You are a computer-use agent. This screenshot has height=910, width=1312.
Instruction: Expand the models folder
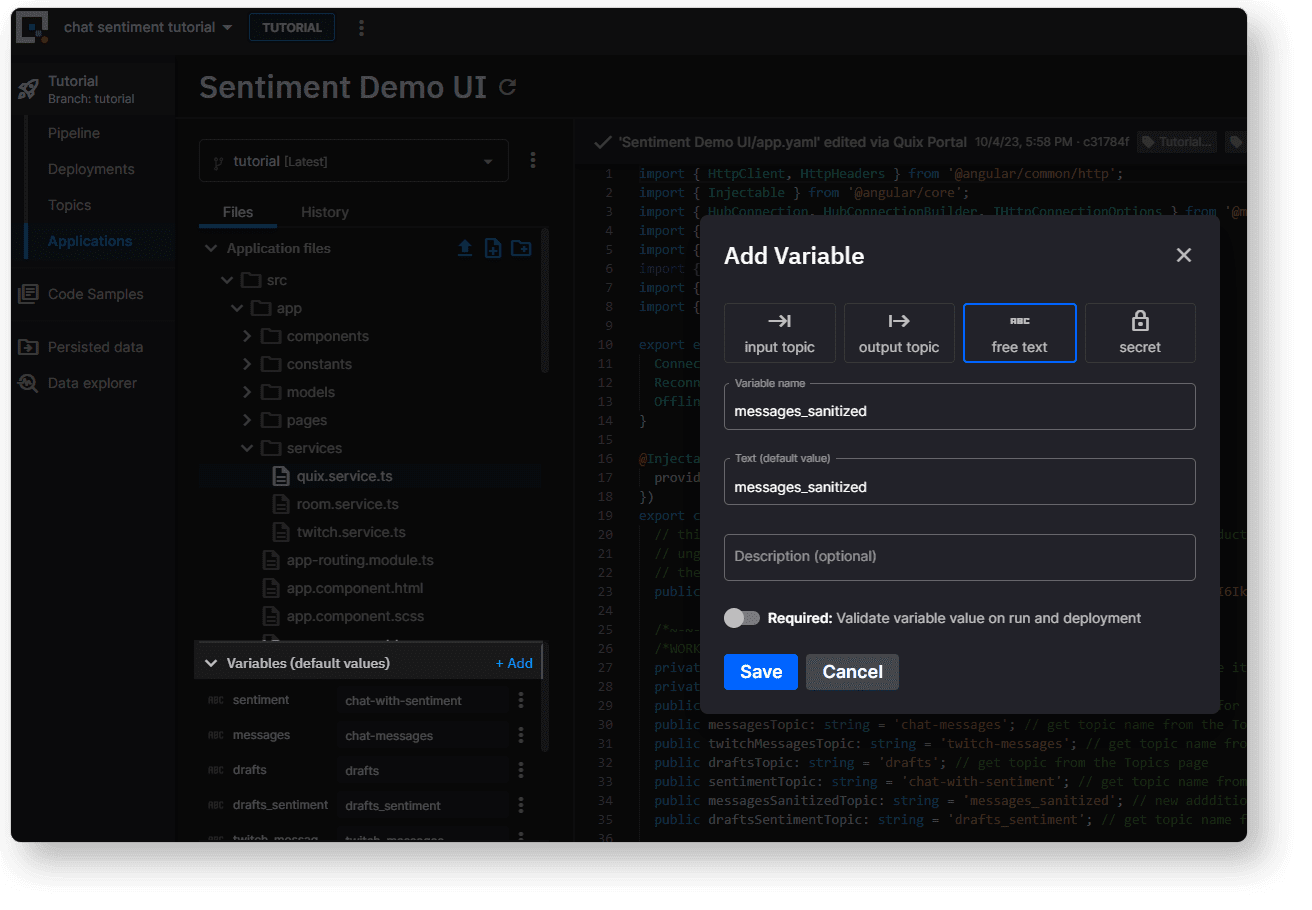click(x=247, y=392)
